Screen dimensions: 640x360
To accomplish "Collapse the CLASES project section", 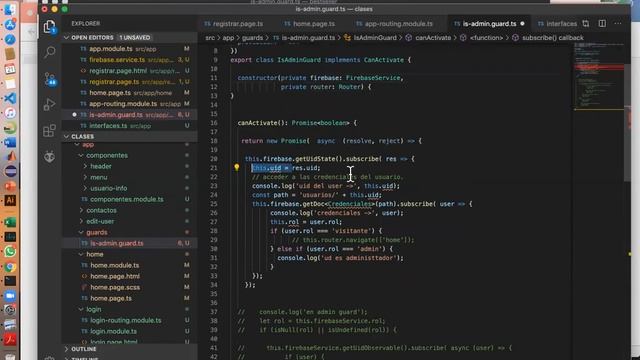I will (x=67, y=136).
